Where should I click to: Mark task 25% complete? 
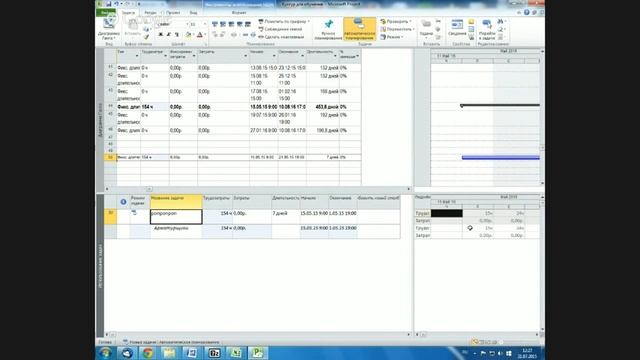[x=223, y=24]
